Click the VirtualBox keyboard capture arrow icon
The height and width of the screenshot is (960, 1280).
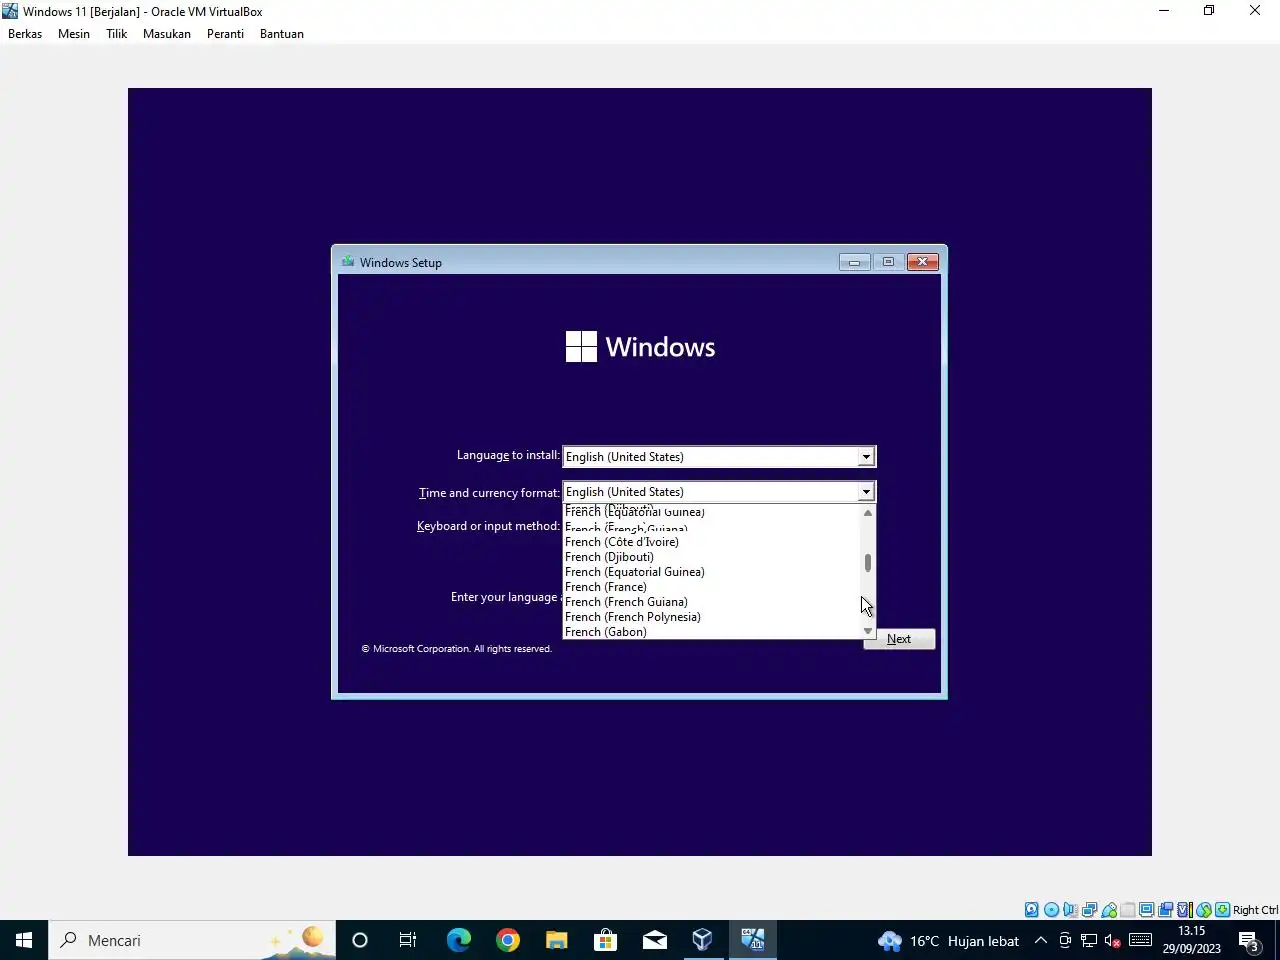[x=1222, y=910]
